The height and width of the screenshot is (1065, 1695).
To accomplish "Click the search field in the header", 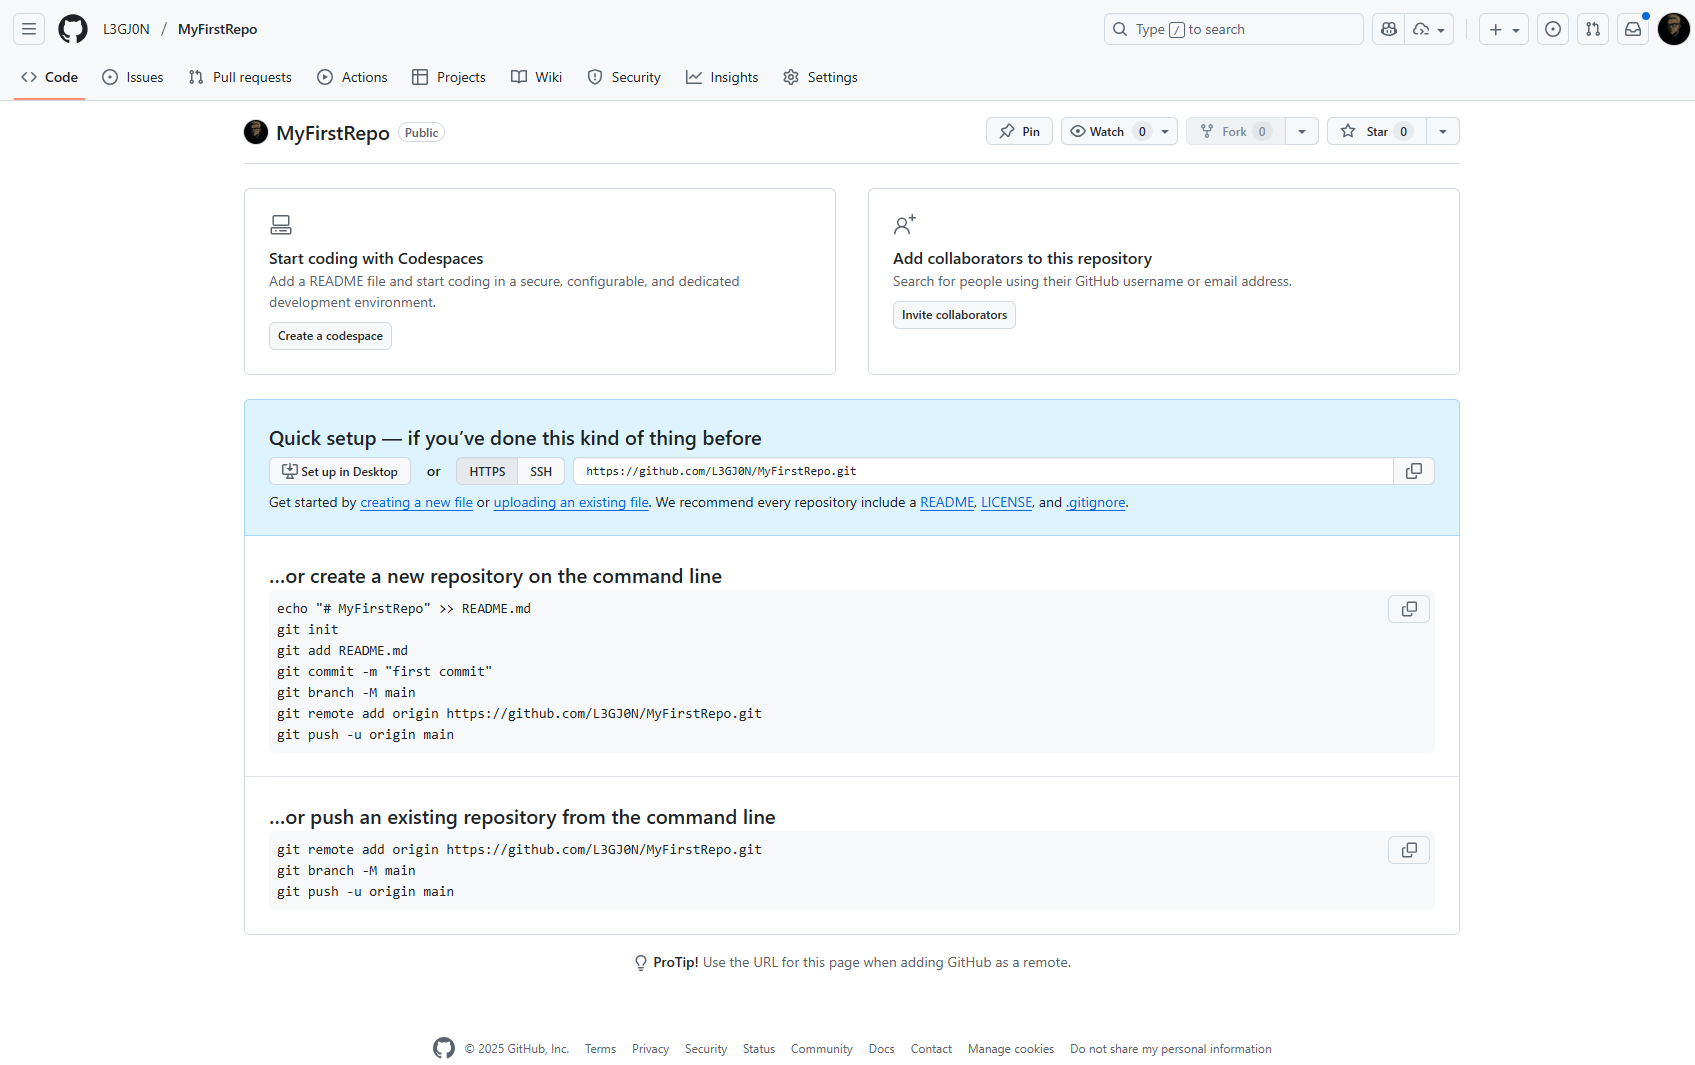I will point(1233,28).
